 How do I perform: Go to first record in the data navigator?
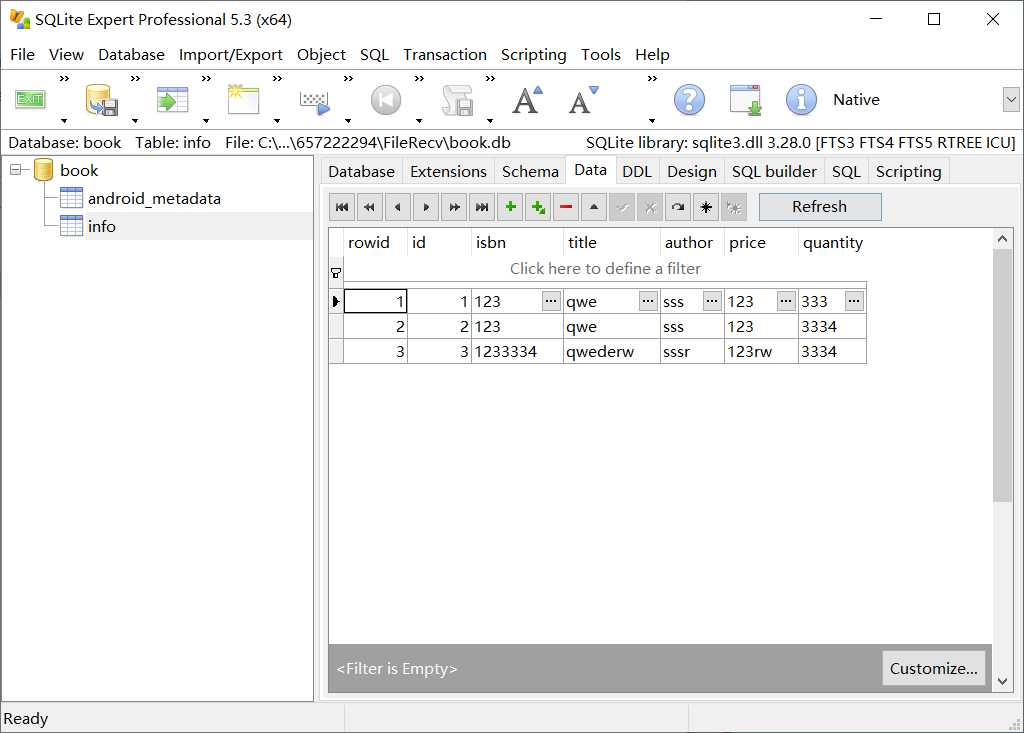click(x=342, y=207)
